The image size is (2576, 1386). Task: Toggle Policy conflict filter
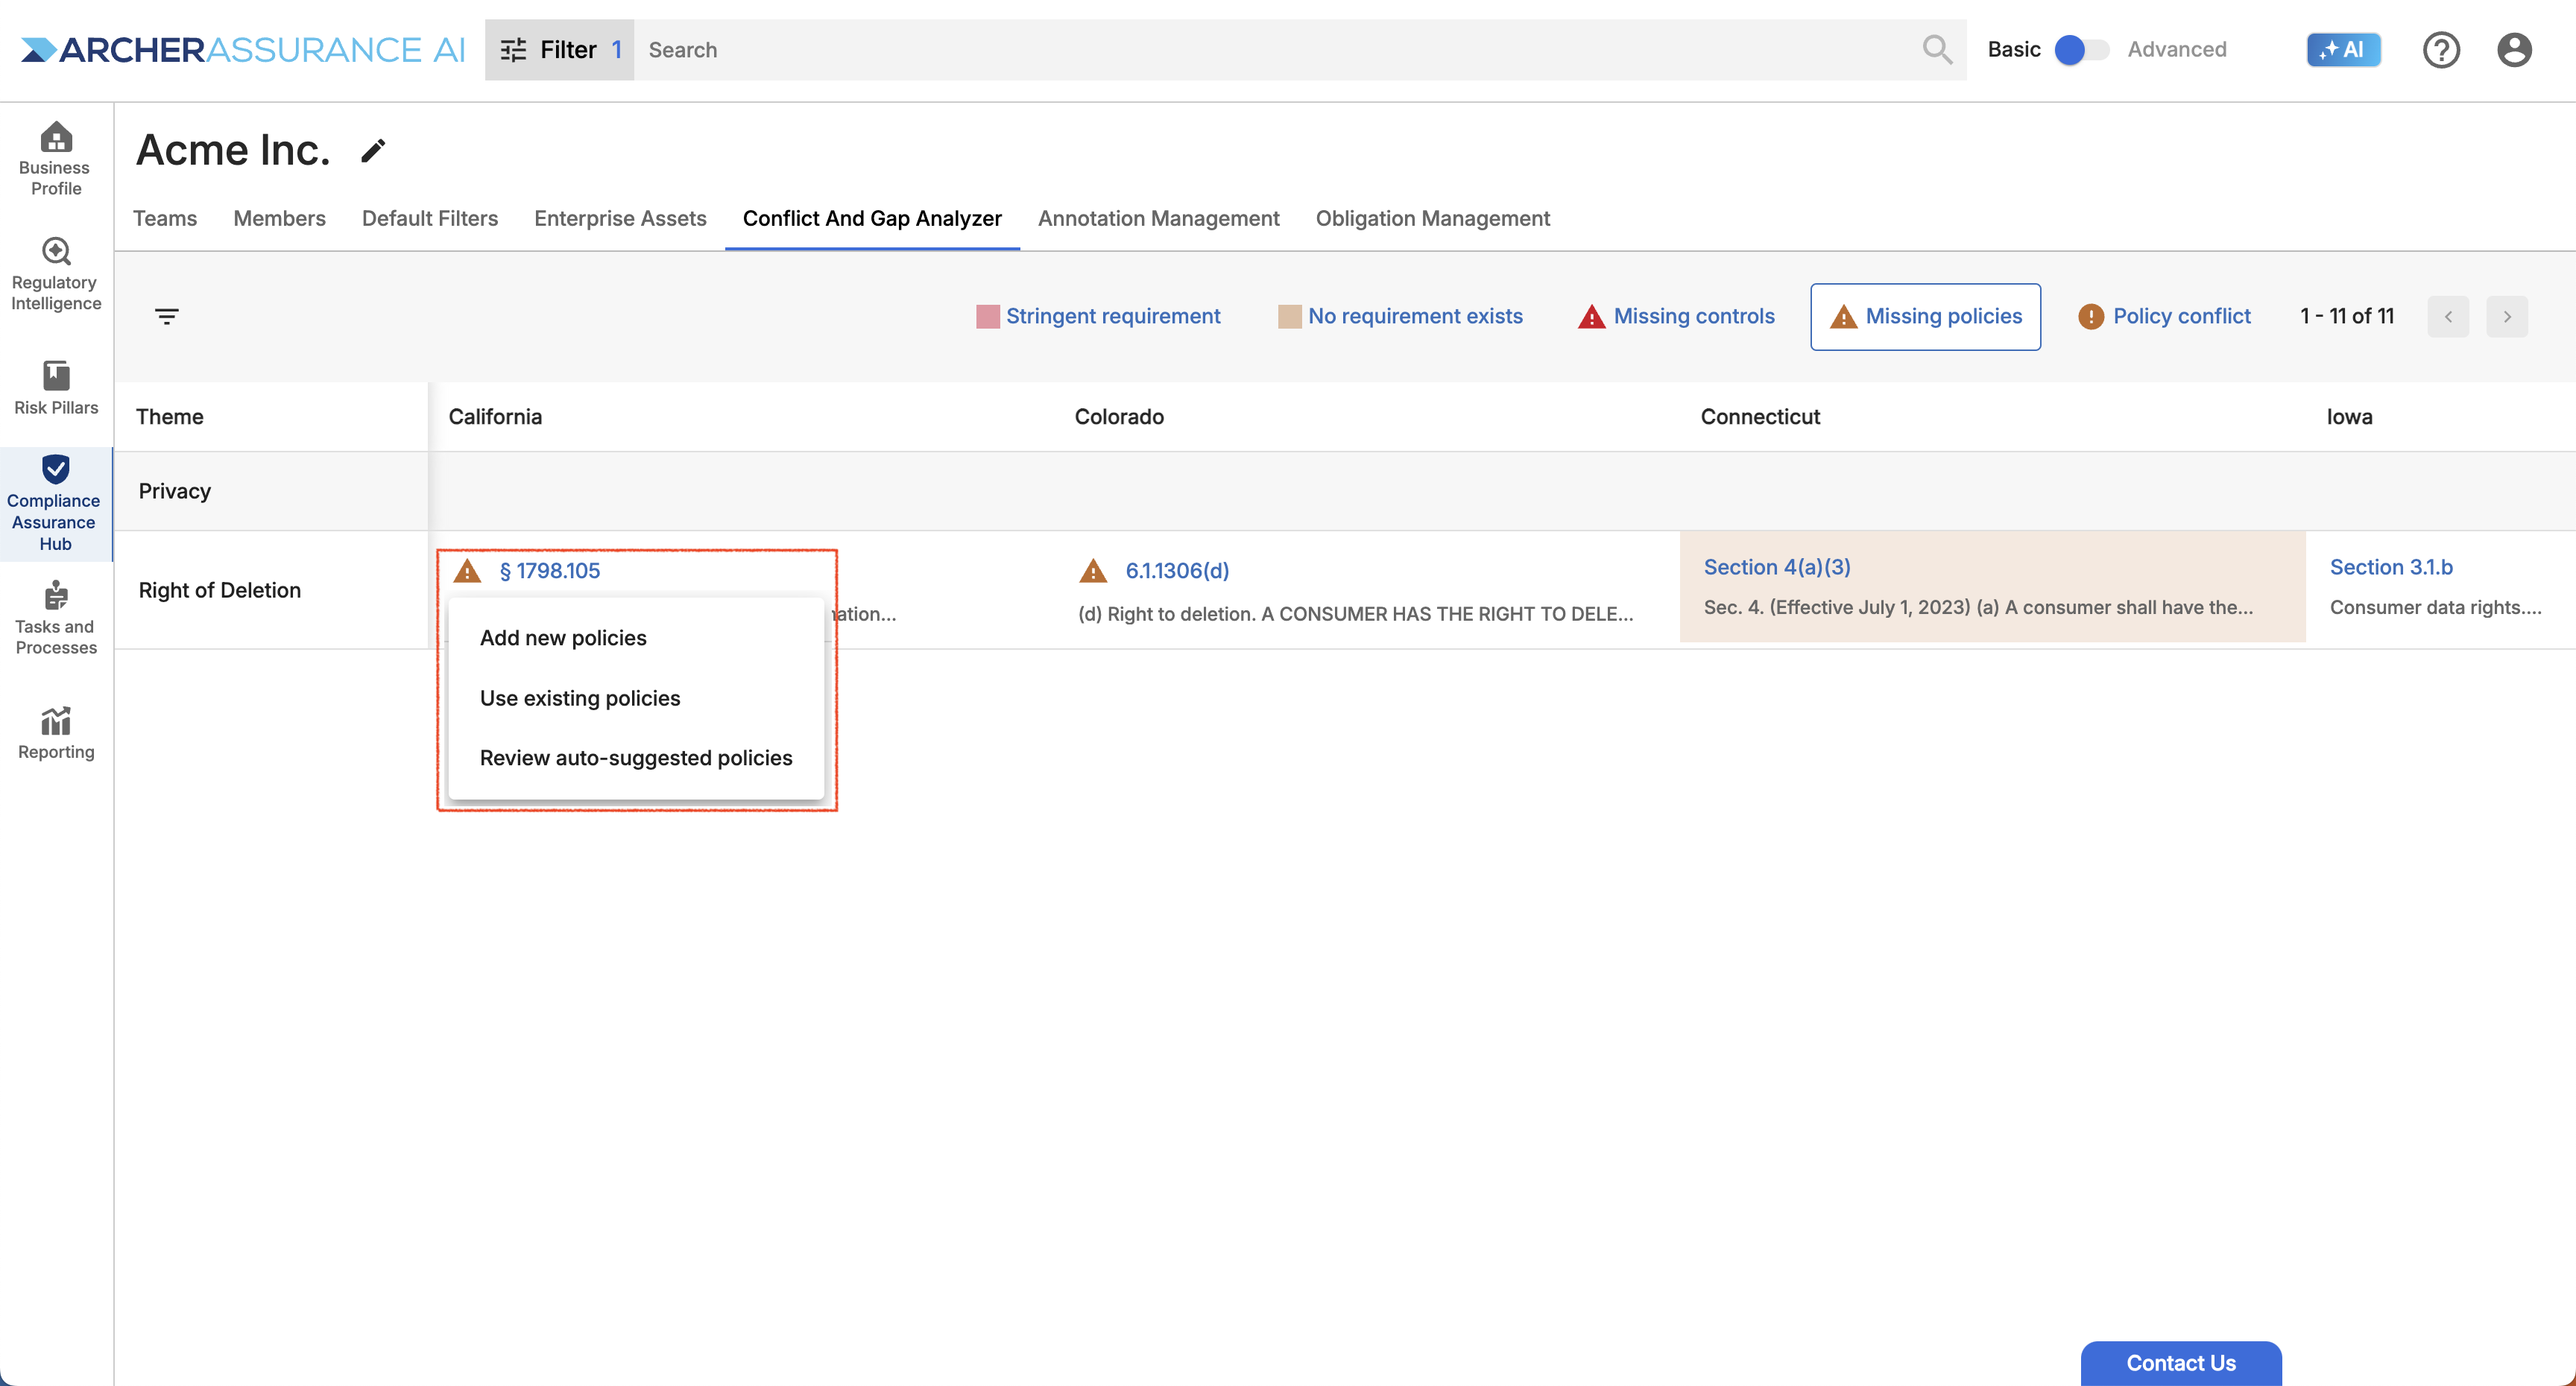pos(2164,316)
